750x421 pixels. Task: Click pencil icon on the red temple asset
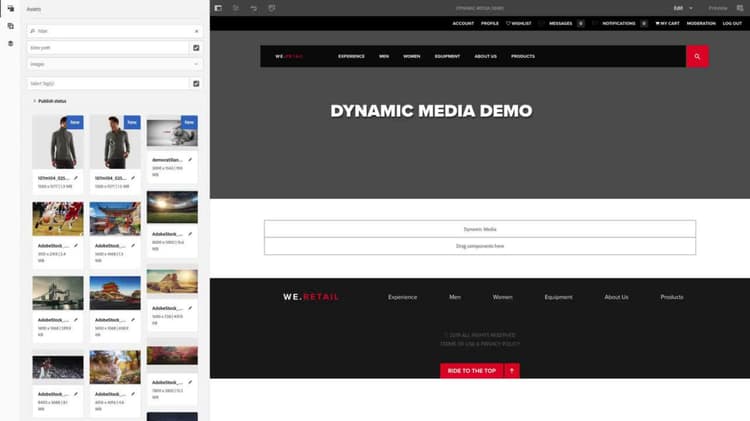pyautogui.click(x=133, y=320)
